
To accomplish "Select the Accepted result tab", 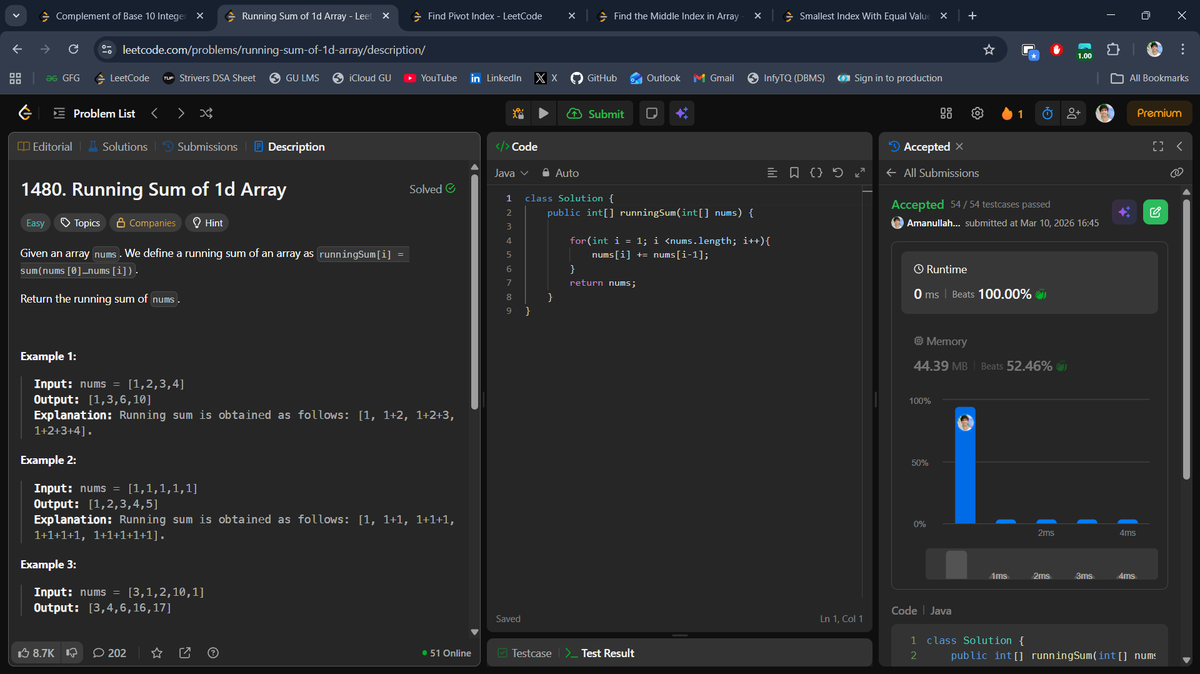I will (919, 147).
